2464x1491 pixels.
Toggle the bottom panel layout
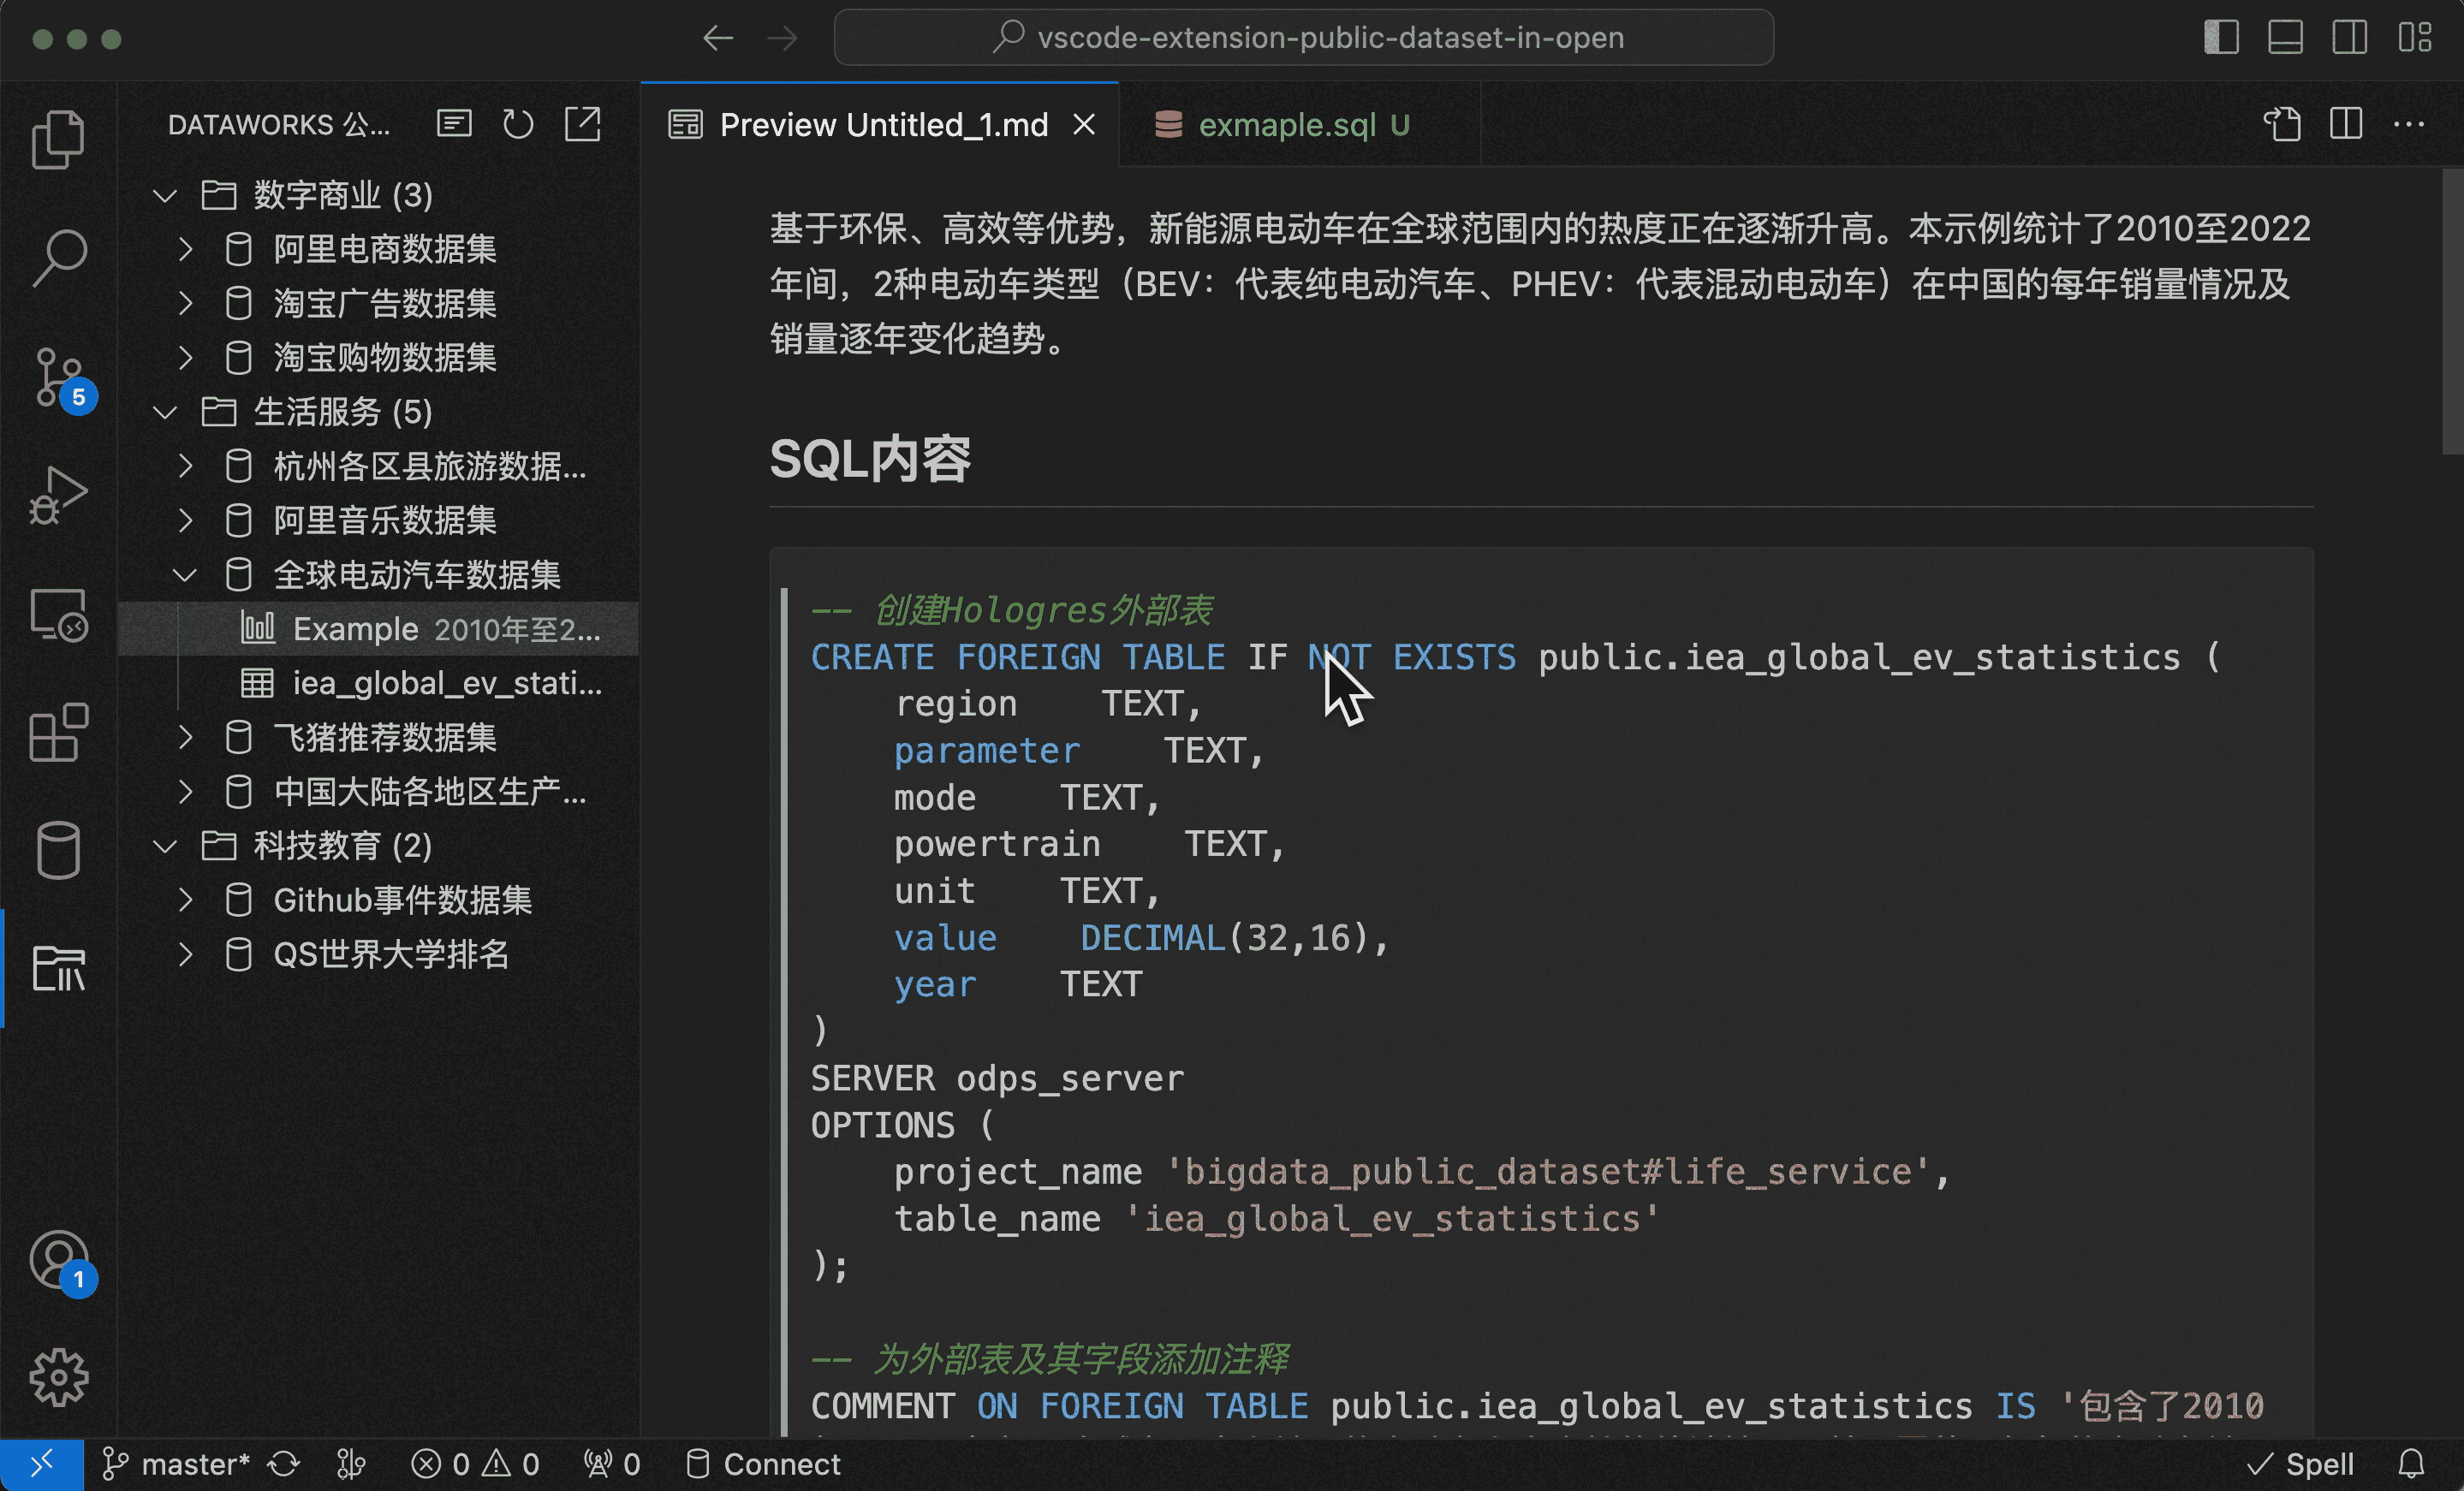pos(2285,38)
